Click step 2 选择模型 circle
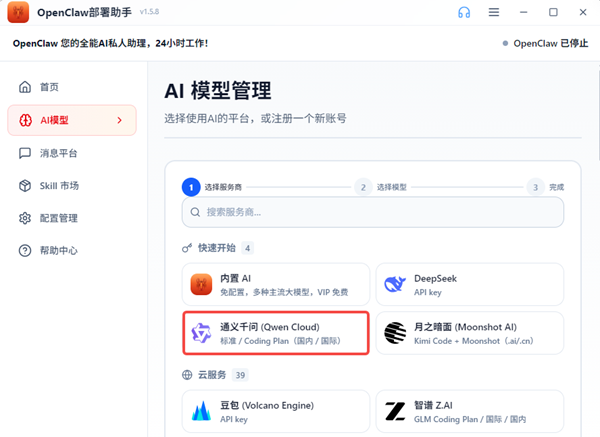The height and width of the screenshot is (437, 600). (363, 187)
